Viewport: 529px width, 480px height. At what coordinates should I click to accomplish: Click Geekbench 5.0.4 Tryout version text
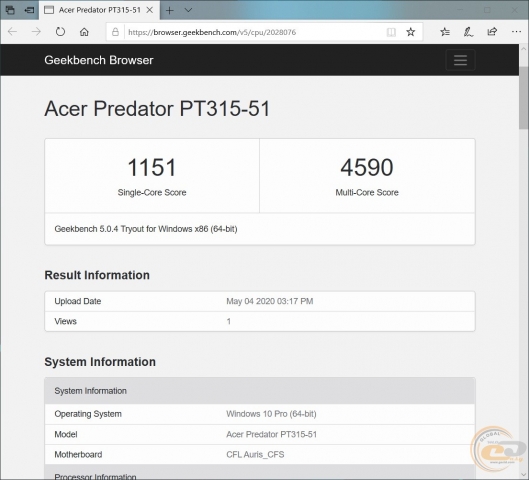tap(146, 229)
